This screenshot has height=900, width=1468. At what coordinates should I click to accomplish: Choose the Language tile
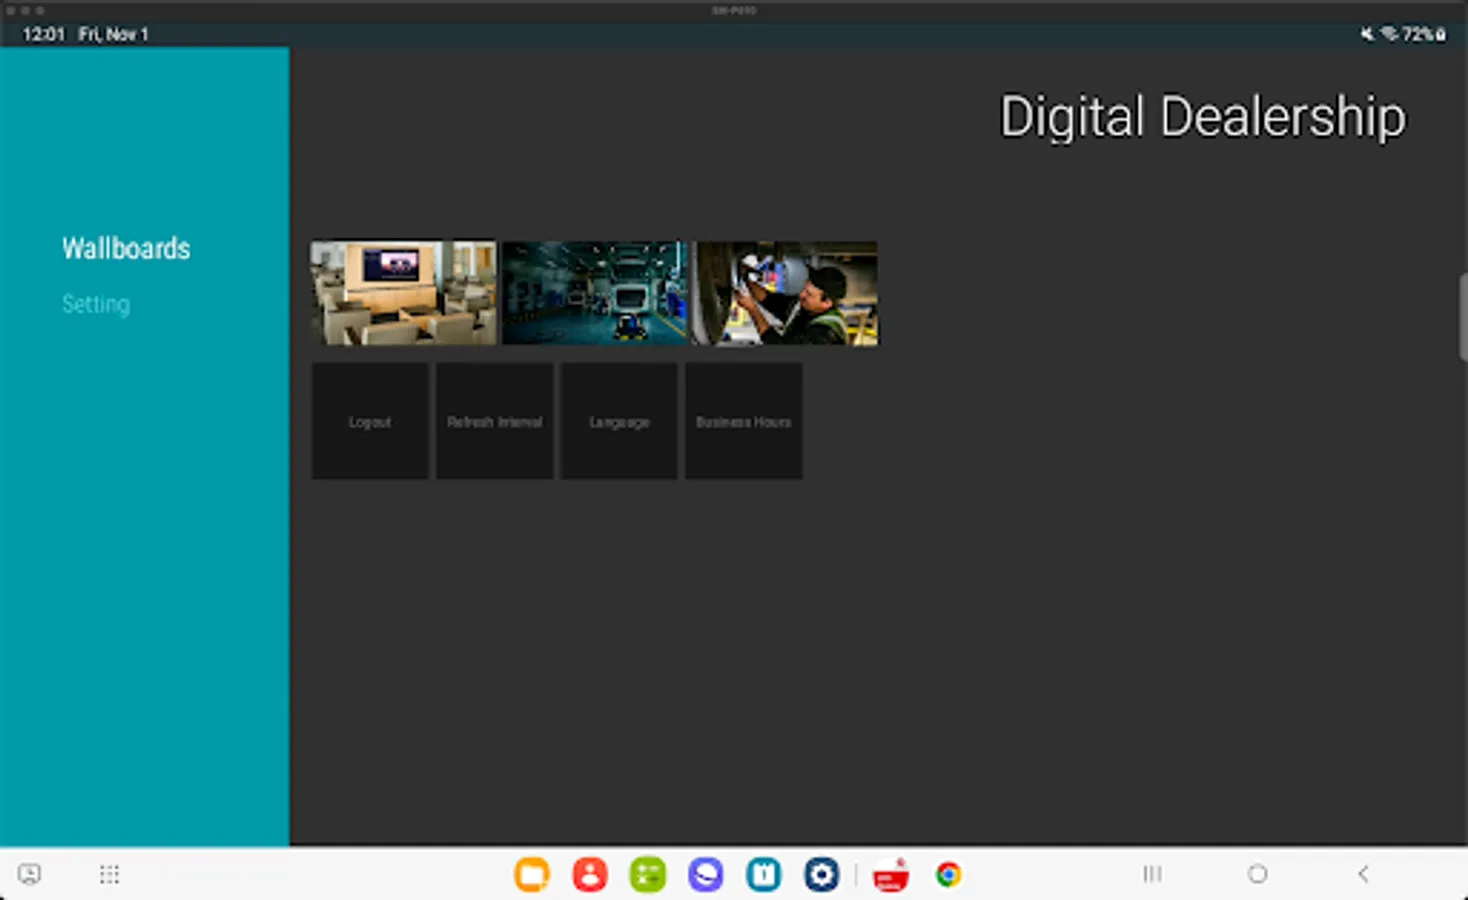[619, 421]
